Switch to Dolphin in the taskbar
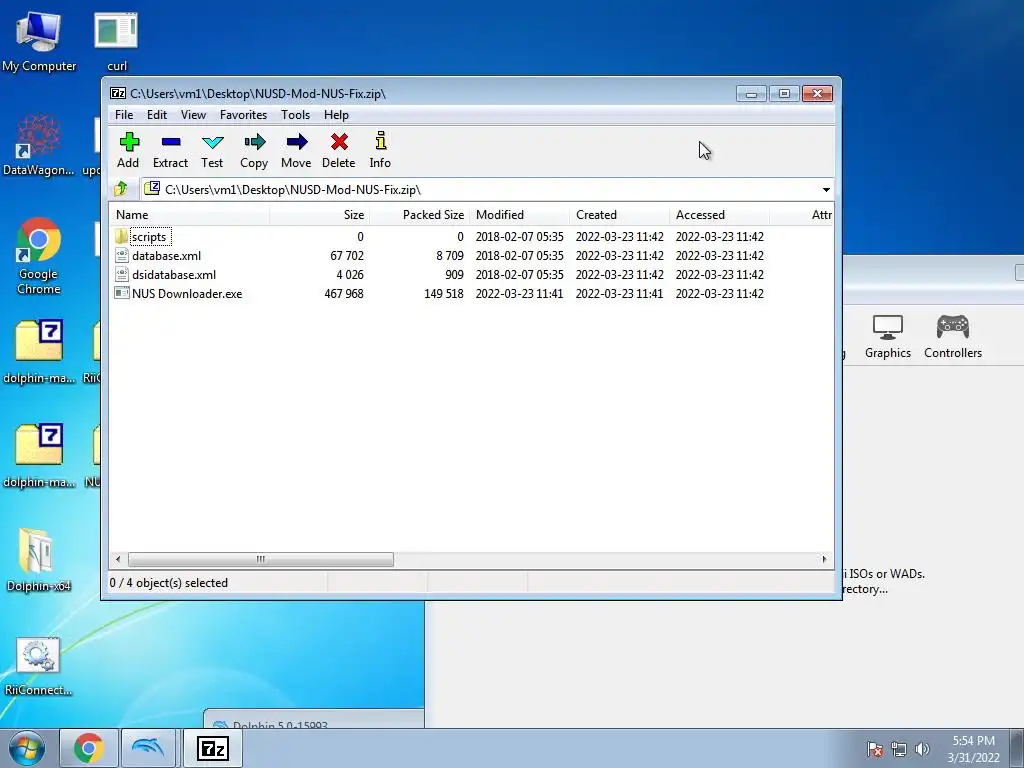Screen dimensions: 1024x768 (148, 748)
